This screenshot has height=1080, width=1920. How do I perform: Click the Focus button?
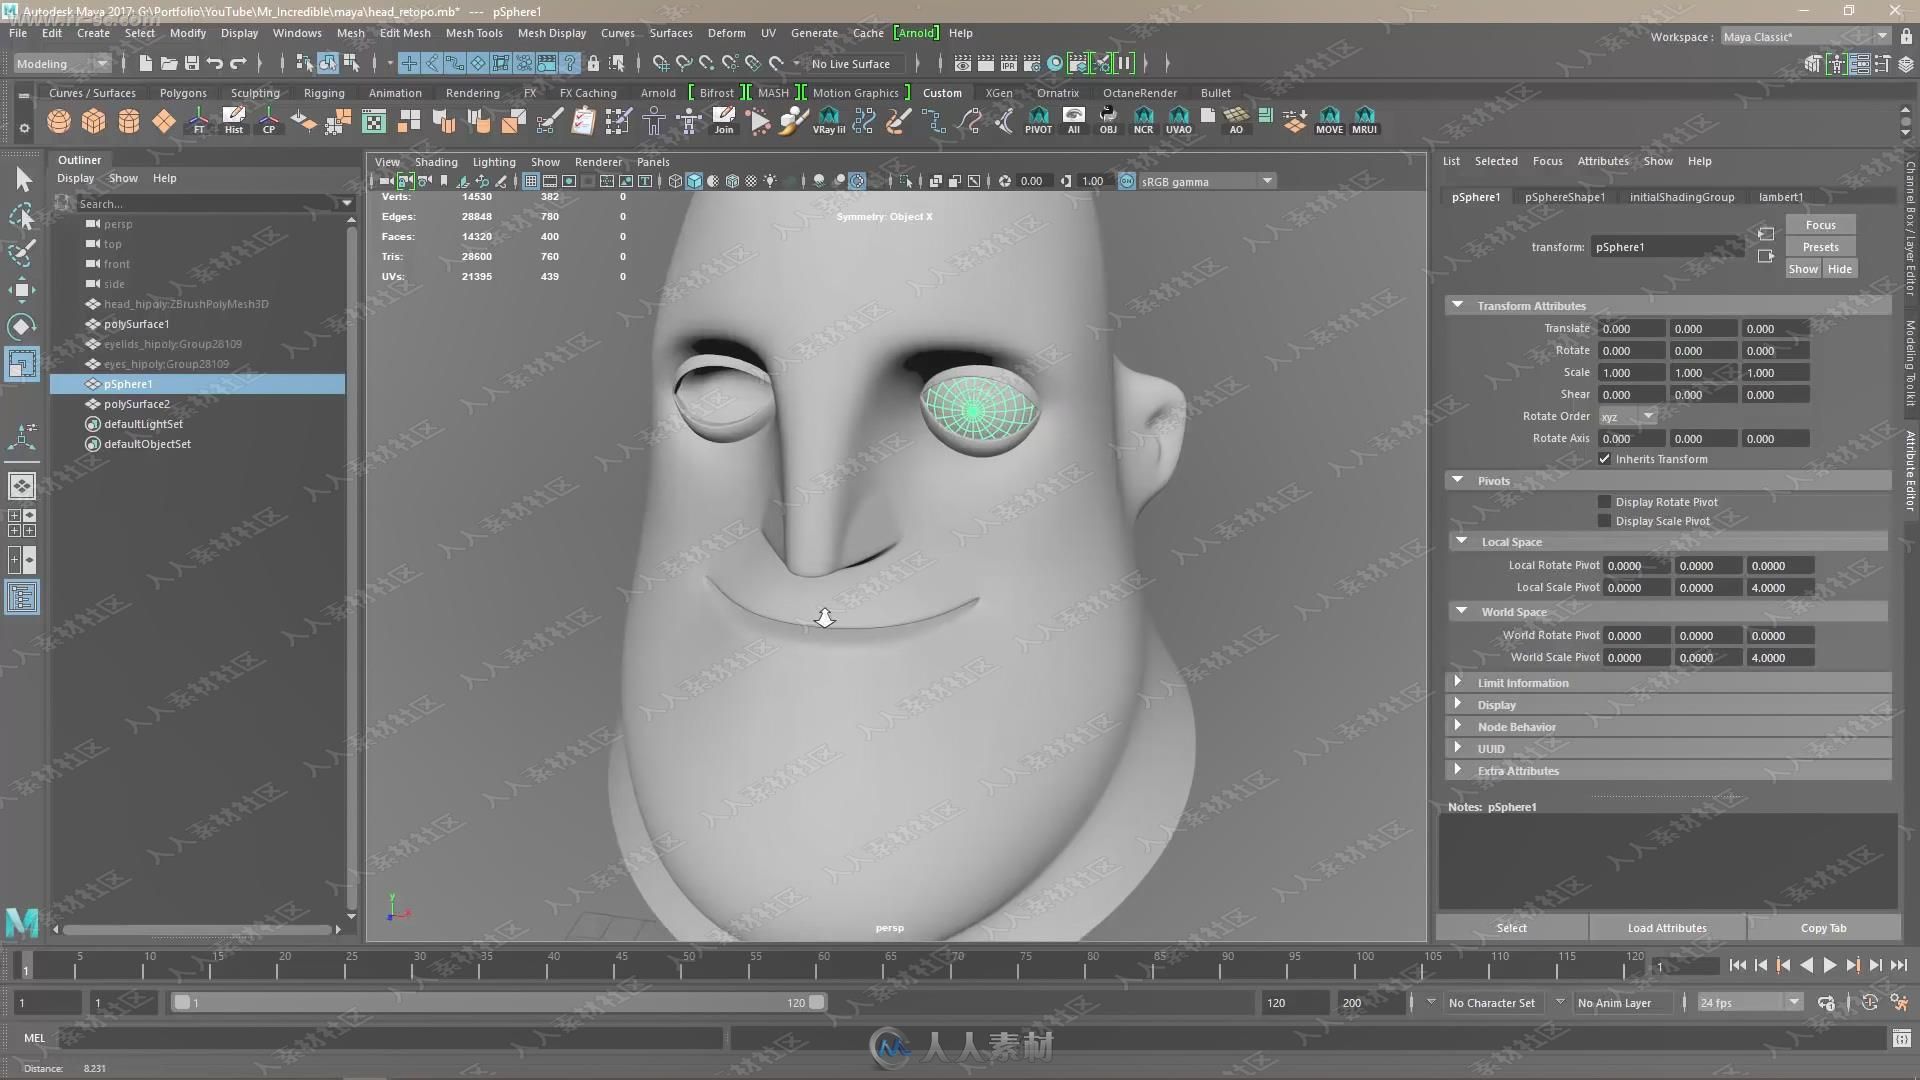(1820, 225)
